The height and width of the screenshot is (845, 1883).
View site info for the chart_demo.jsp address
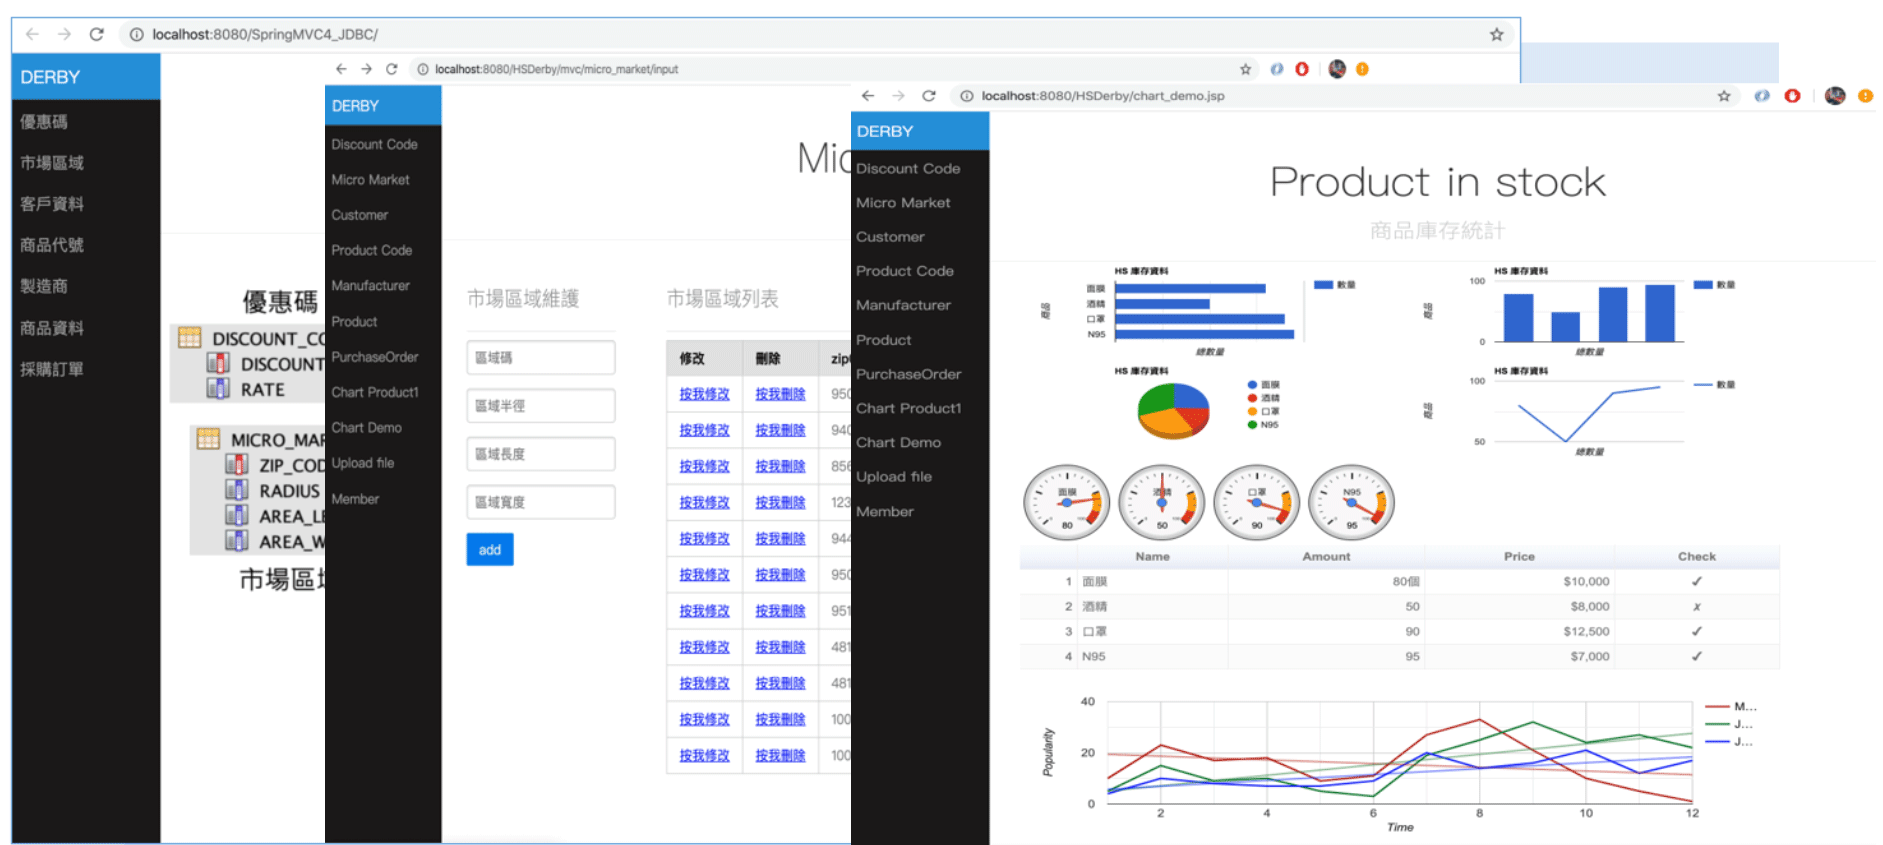[x=966, y=96]
